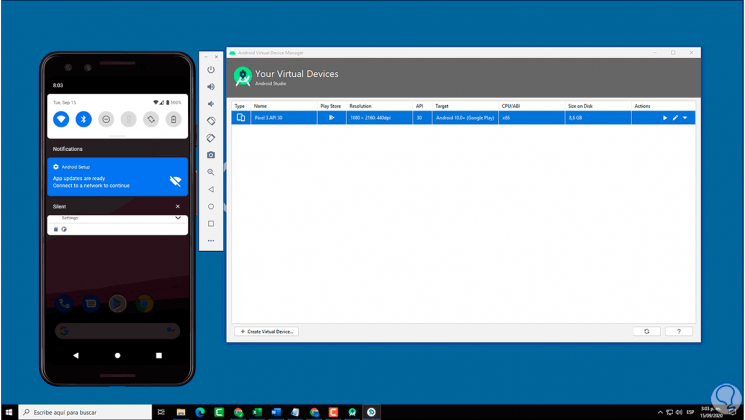Tap the phone's Back navigation button
This screenshot has height=420, width=745.
coord(76,355)
